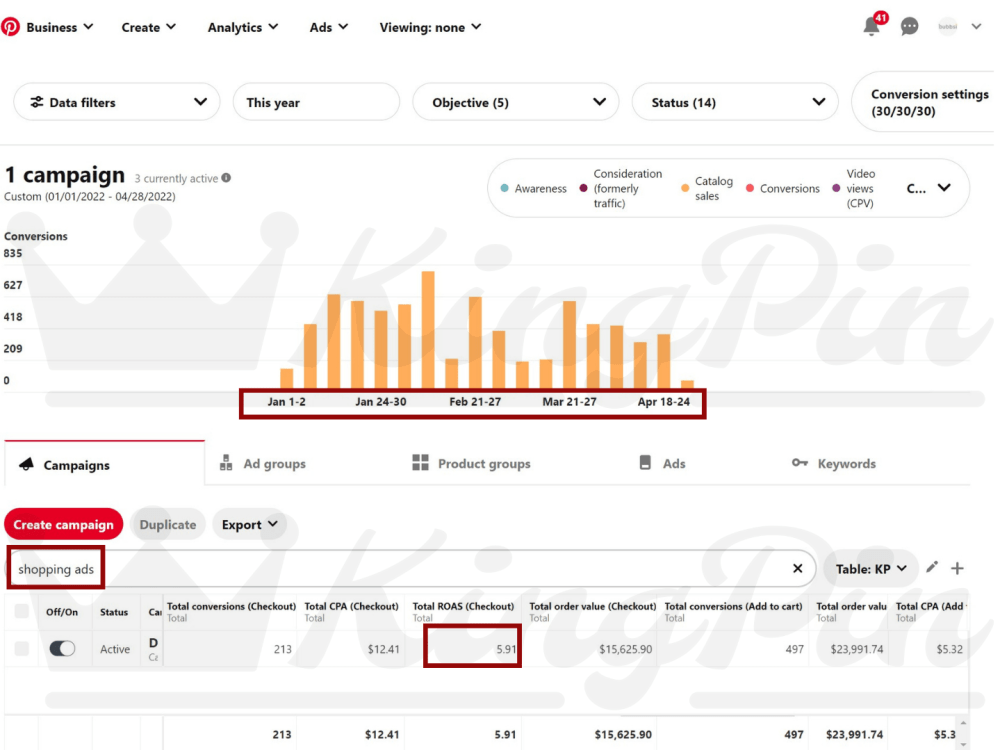Click the Status column header

[114, 612]
